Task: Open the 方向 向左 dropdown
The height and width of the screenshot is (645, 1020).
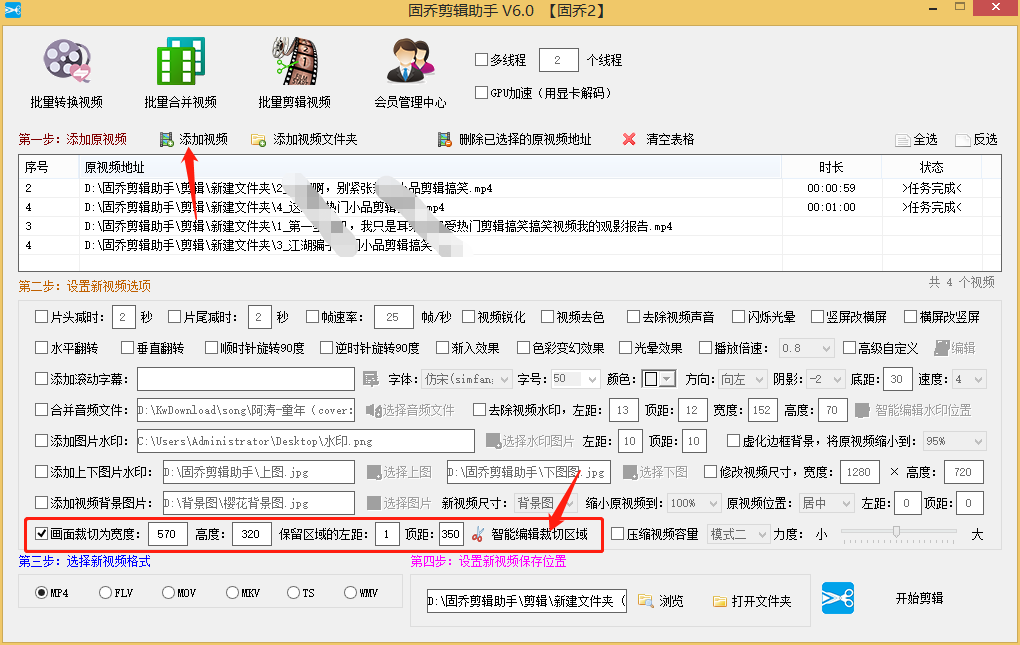Action: point(744,378)
